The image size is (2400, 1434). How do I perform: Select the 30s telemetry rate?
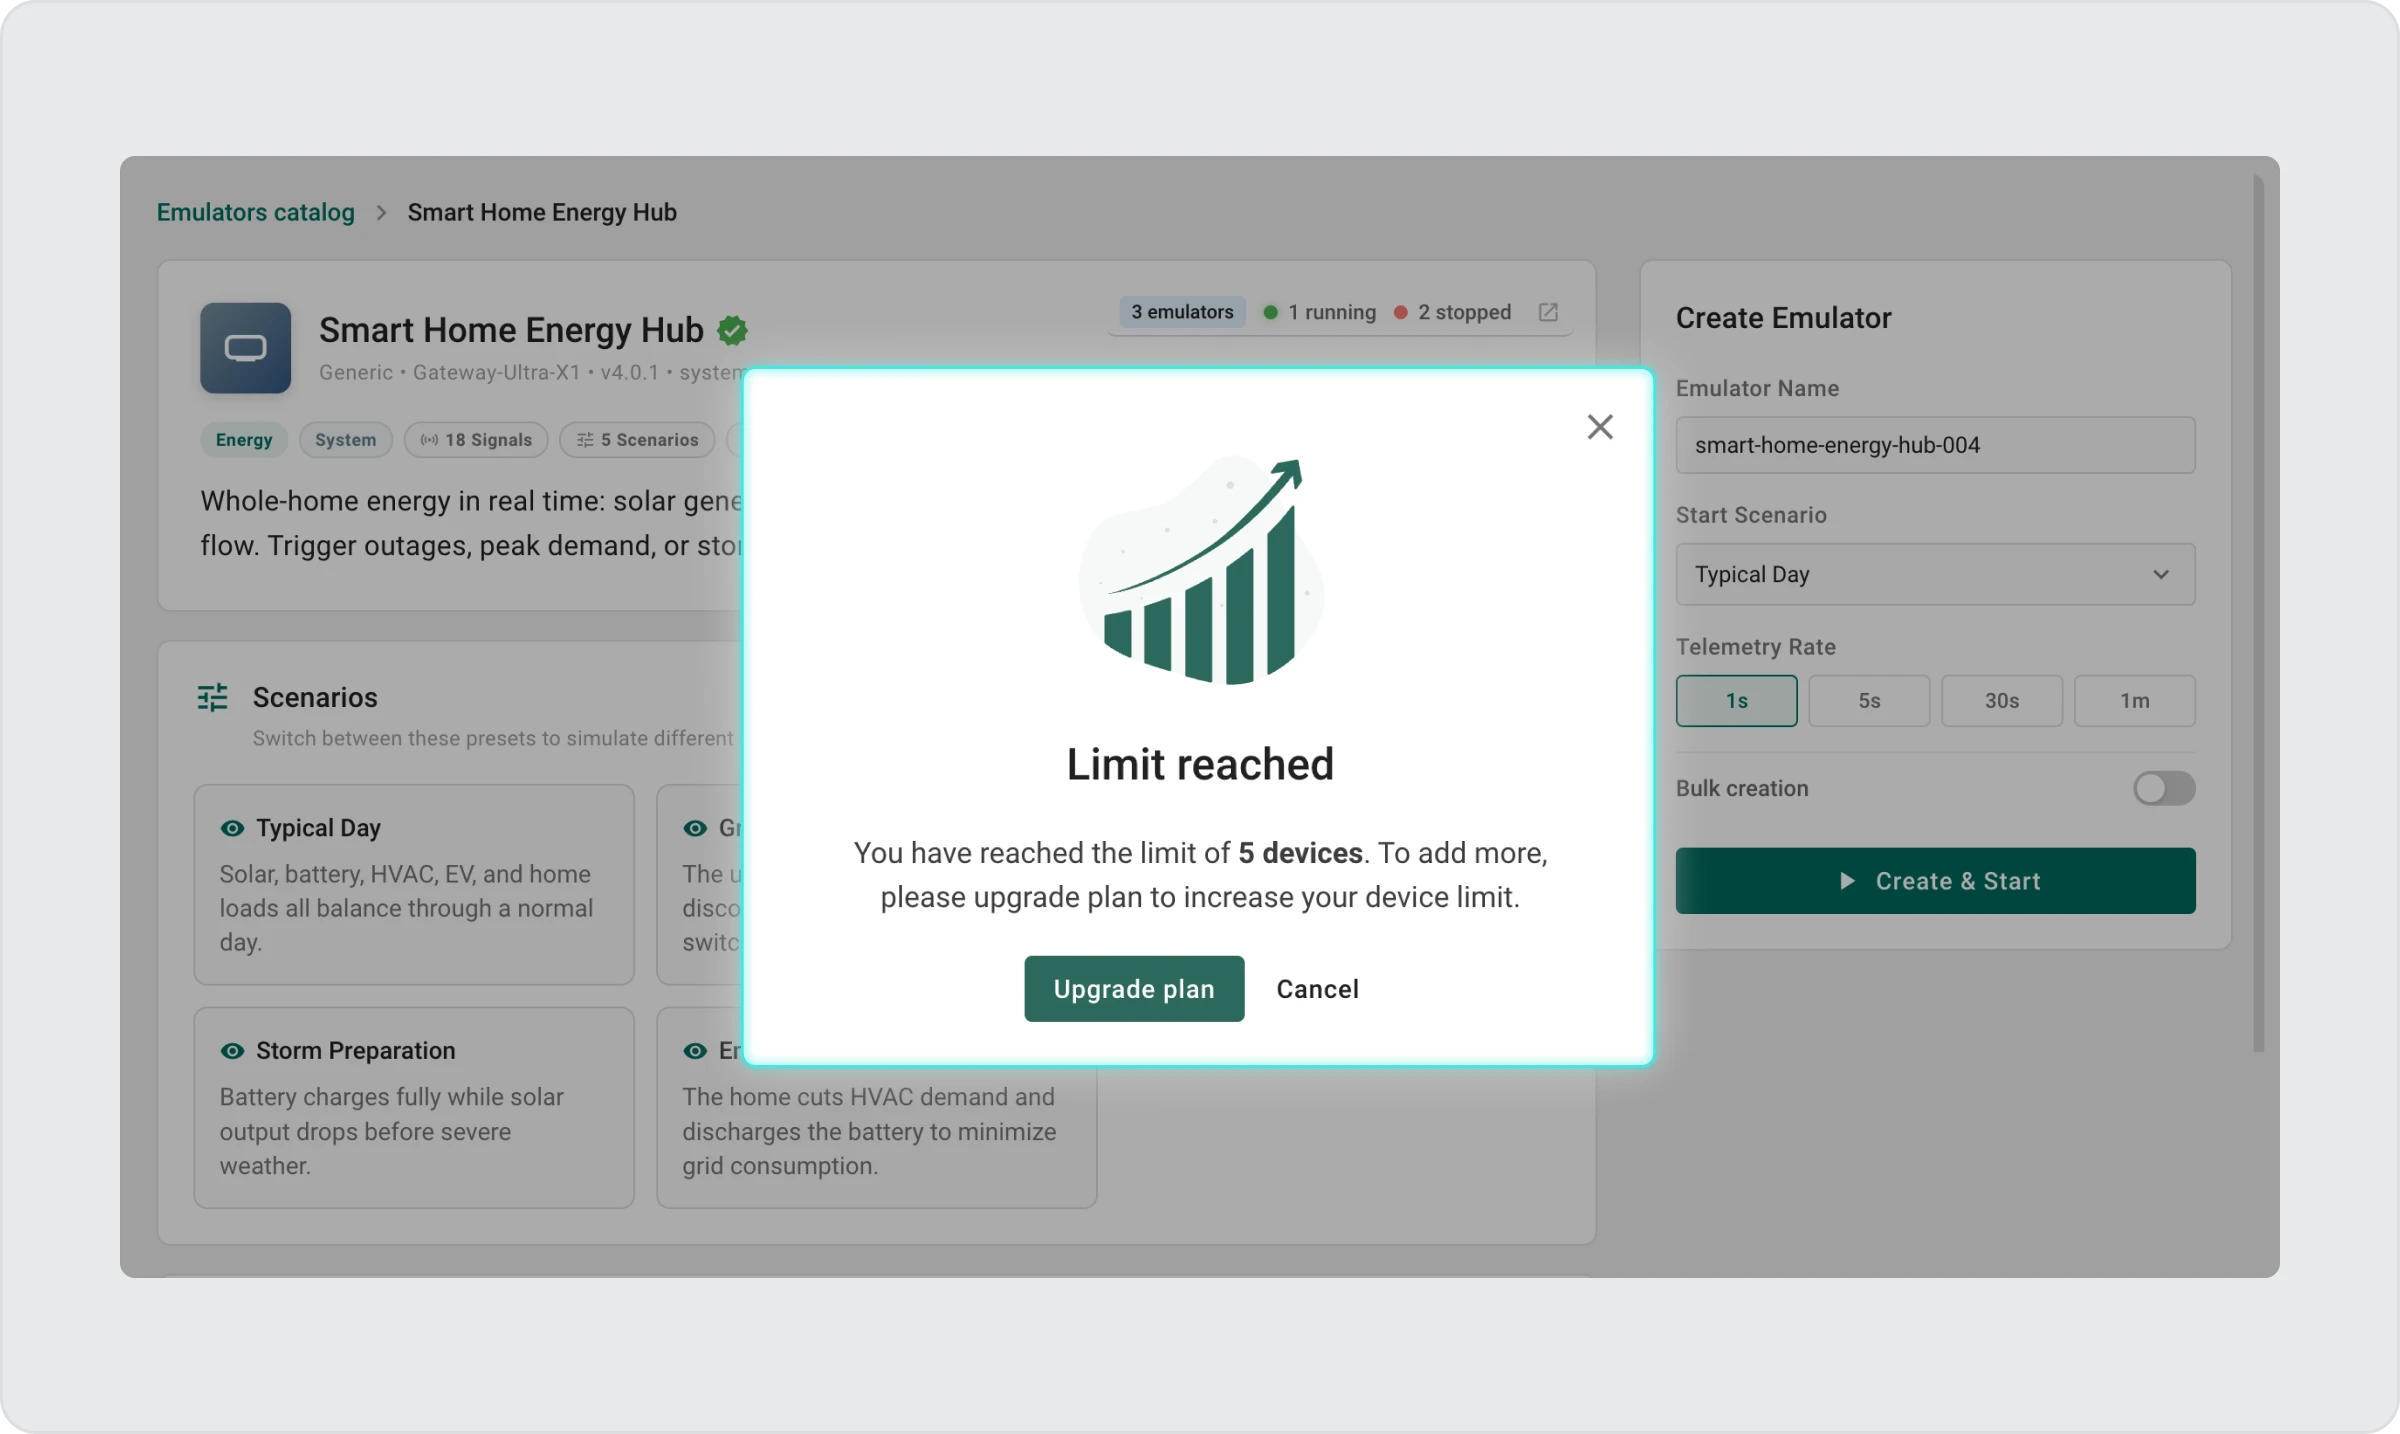coord(2001,701)
